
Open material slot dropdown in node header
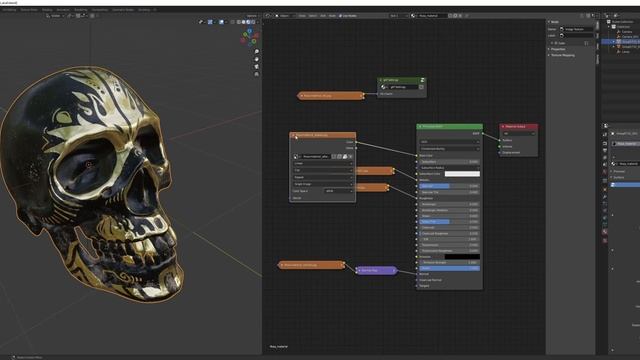[399, 16]
